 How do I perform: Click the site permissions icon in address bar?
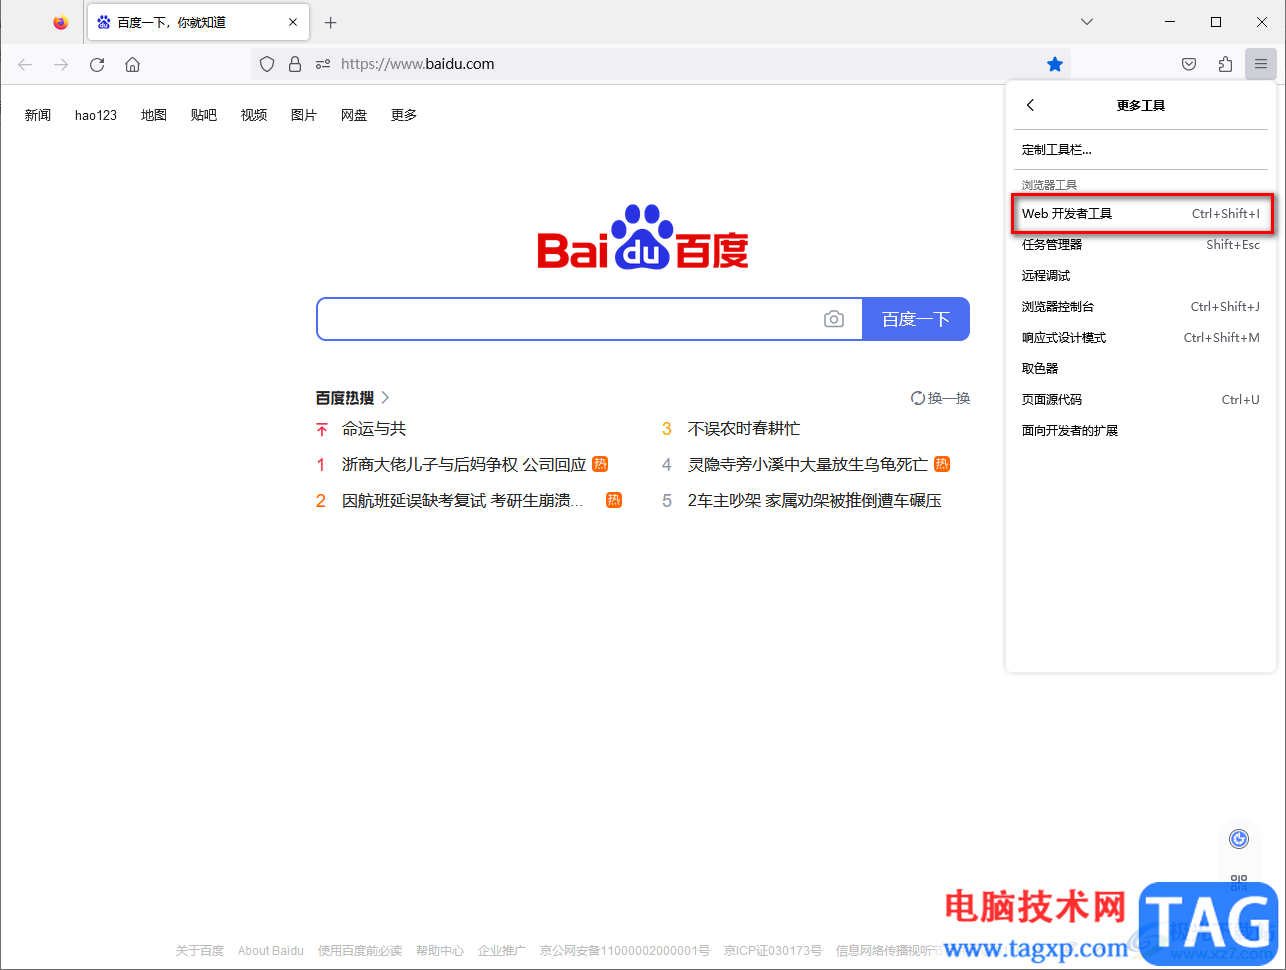(323, 64)
